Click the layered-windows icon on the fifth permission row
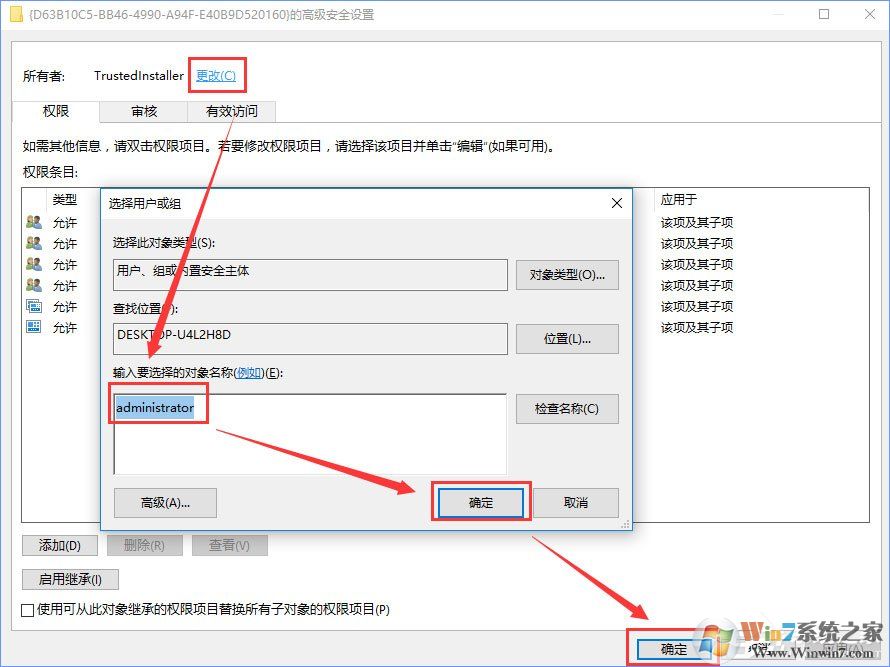The image size is (890, 667). click(x=33, y=306)
